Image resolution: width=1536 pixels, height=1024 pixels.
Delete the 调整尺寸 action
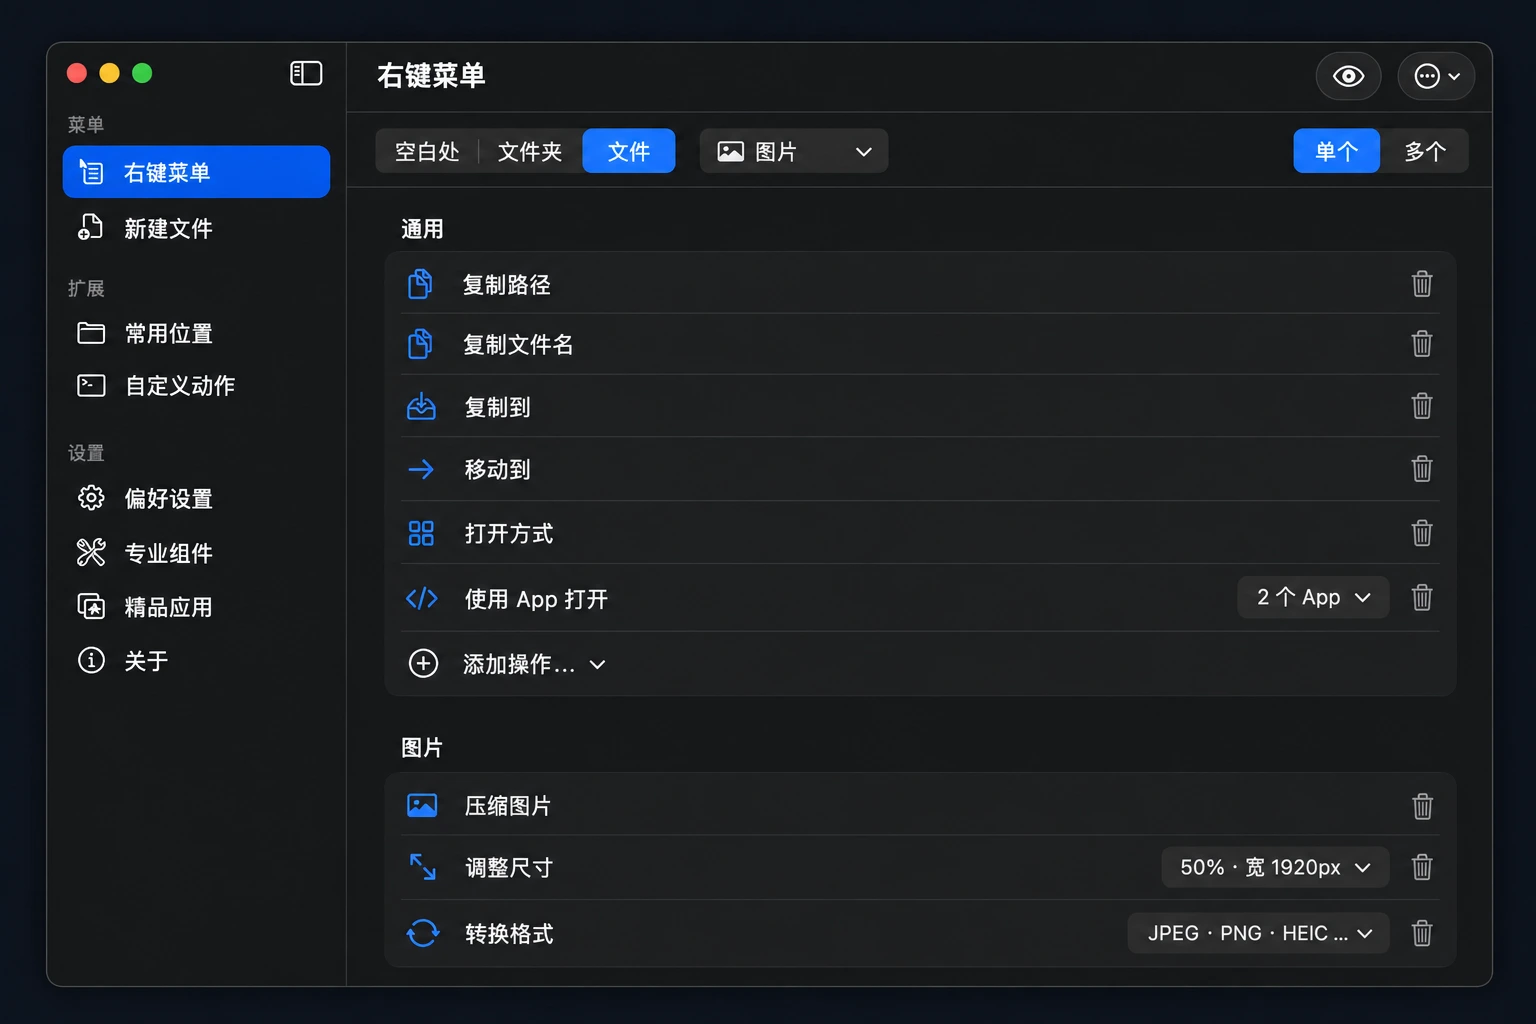coord(1422,867)
